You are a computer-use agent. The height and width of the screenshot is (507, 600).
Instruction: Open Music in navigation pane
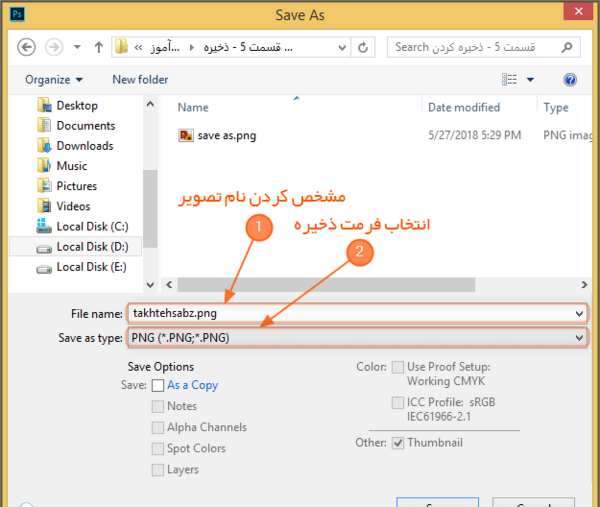click(72, 166)
